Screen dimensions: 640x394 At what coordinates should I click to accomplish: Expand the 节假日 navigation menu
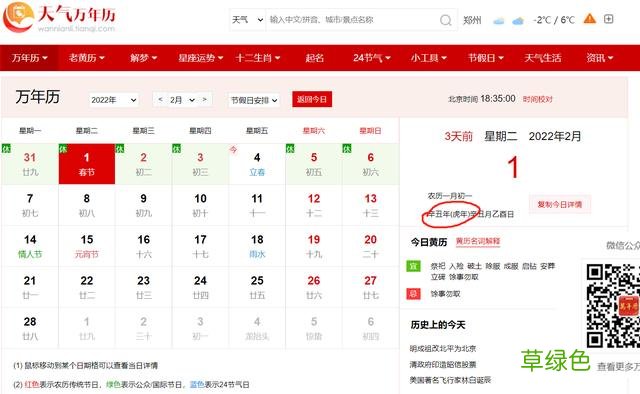[485, 58]
